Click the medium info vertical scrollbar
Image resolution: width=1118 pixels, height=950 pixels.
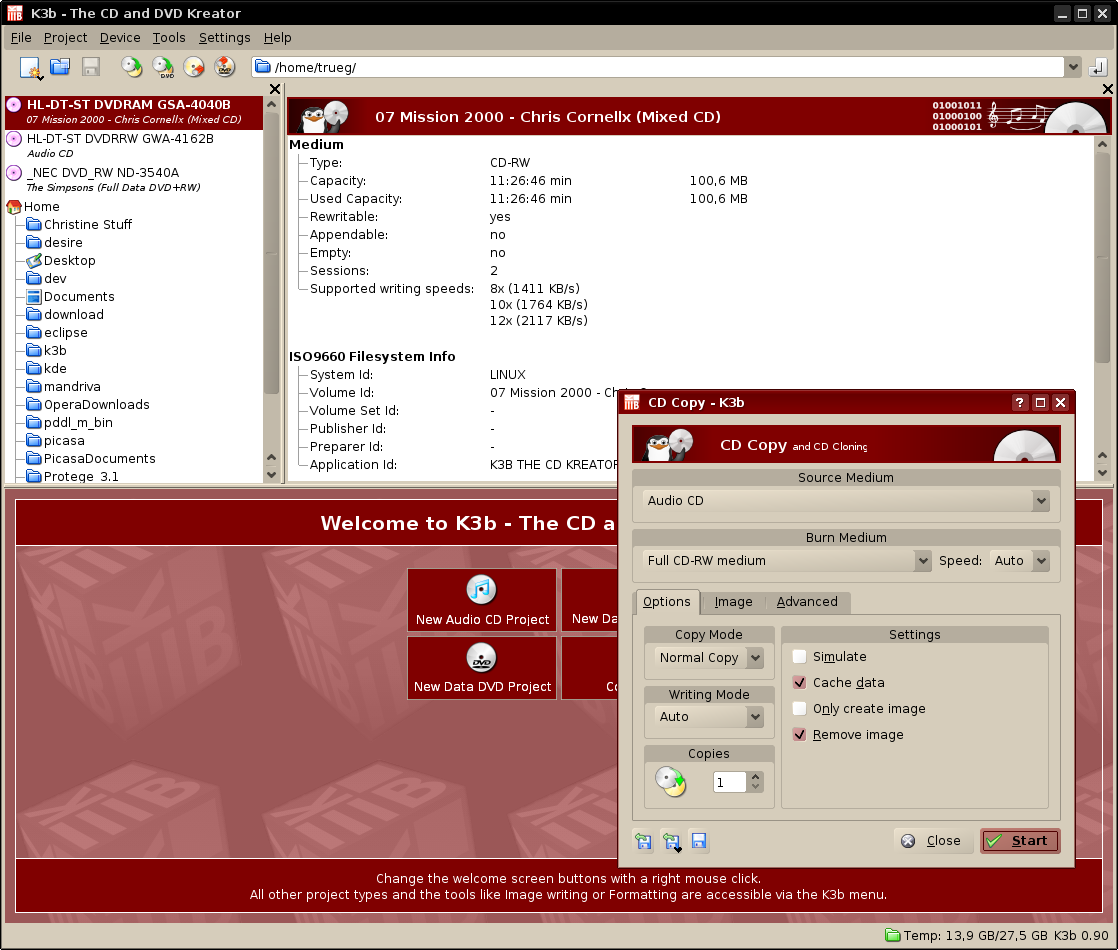(x=1102, y=257)
